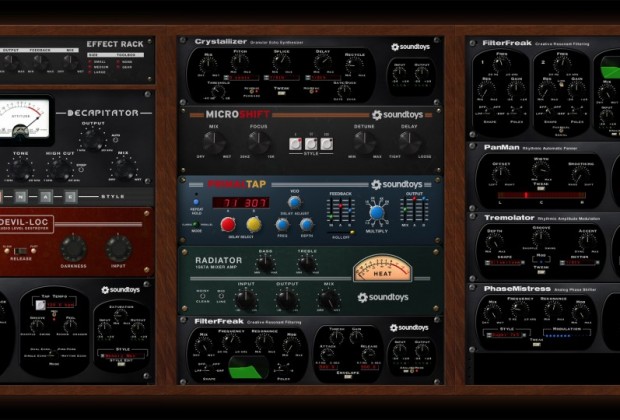Select MicroShift style II button
Screen dimensions: 620x420
point(311,144)
